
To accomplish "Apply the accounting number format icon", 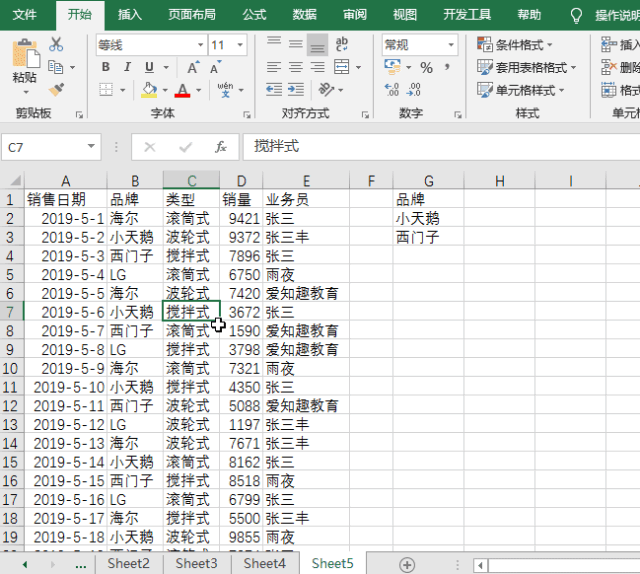I will (x=393, y=67).
